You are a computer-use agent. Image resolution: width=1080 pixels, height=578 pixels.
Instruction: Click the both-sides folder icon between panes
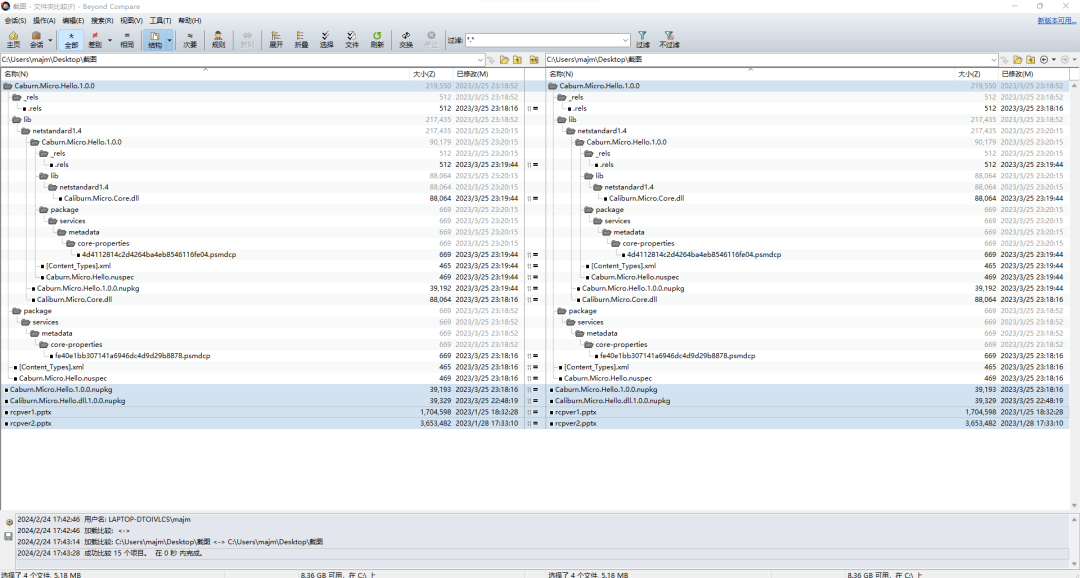click(534, 60)
